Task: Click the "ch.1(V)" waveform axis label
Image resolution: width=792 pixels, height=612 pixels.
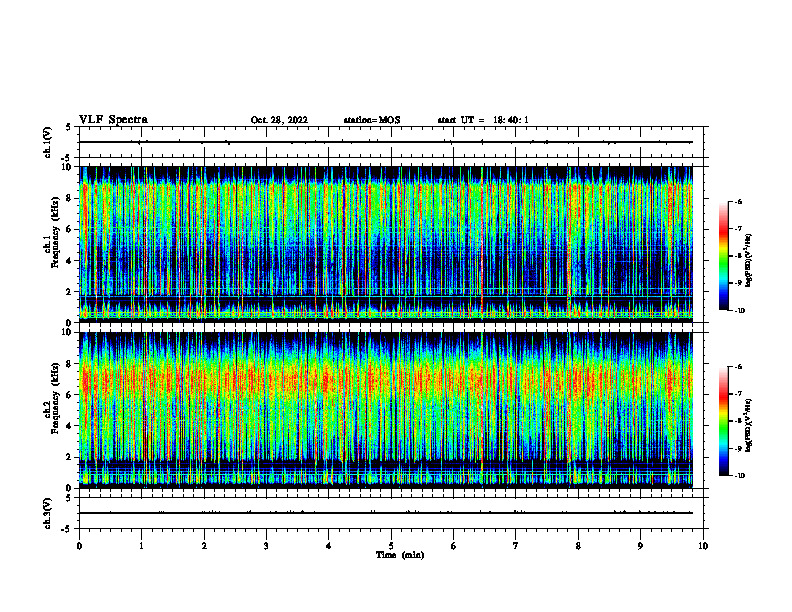Action: [48, 142]
